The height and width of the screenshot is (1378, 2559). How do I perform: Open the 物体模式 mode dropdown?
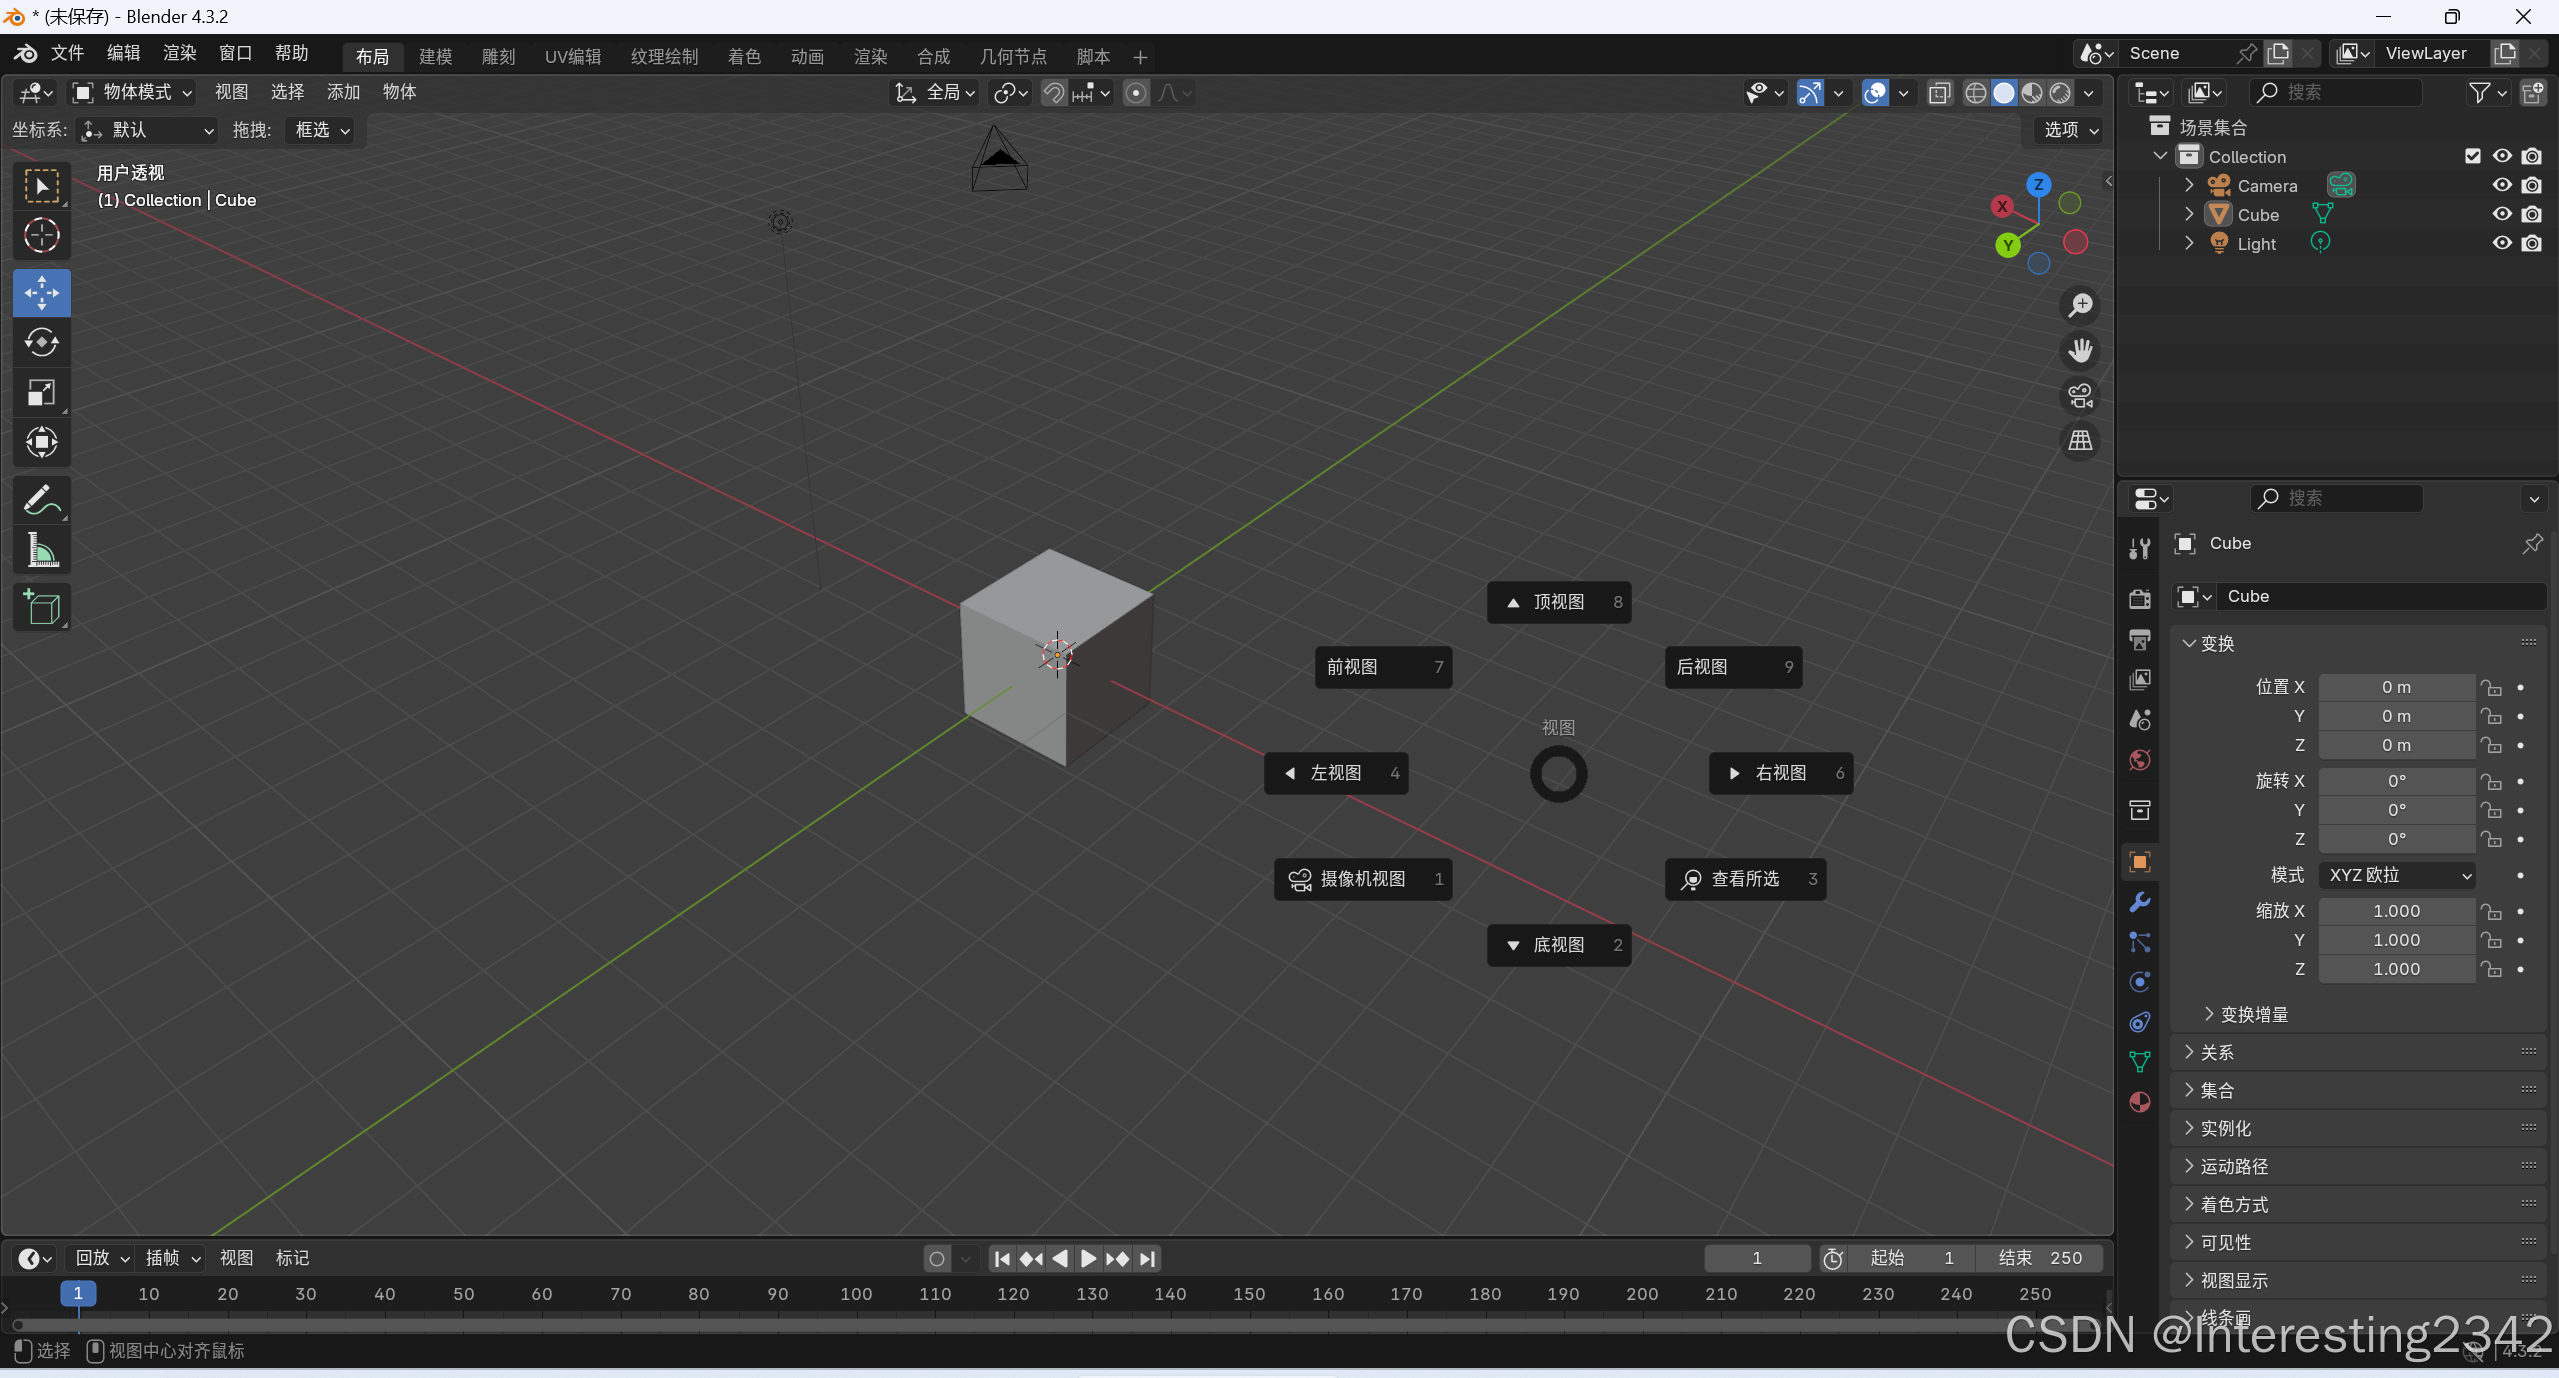pyautogui.click(x=133, y=92)
